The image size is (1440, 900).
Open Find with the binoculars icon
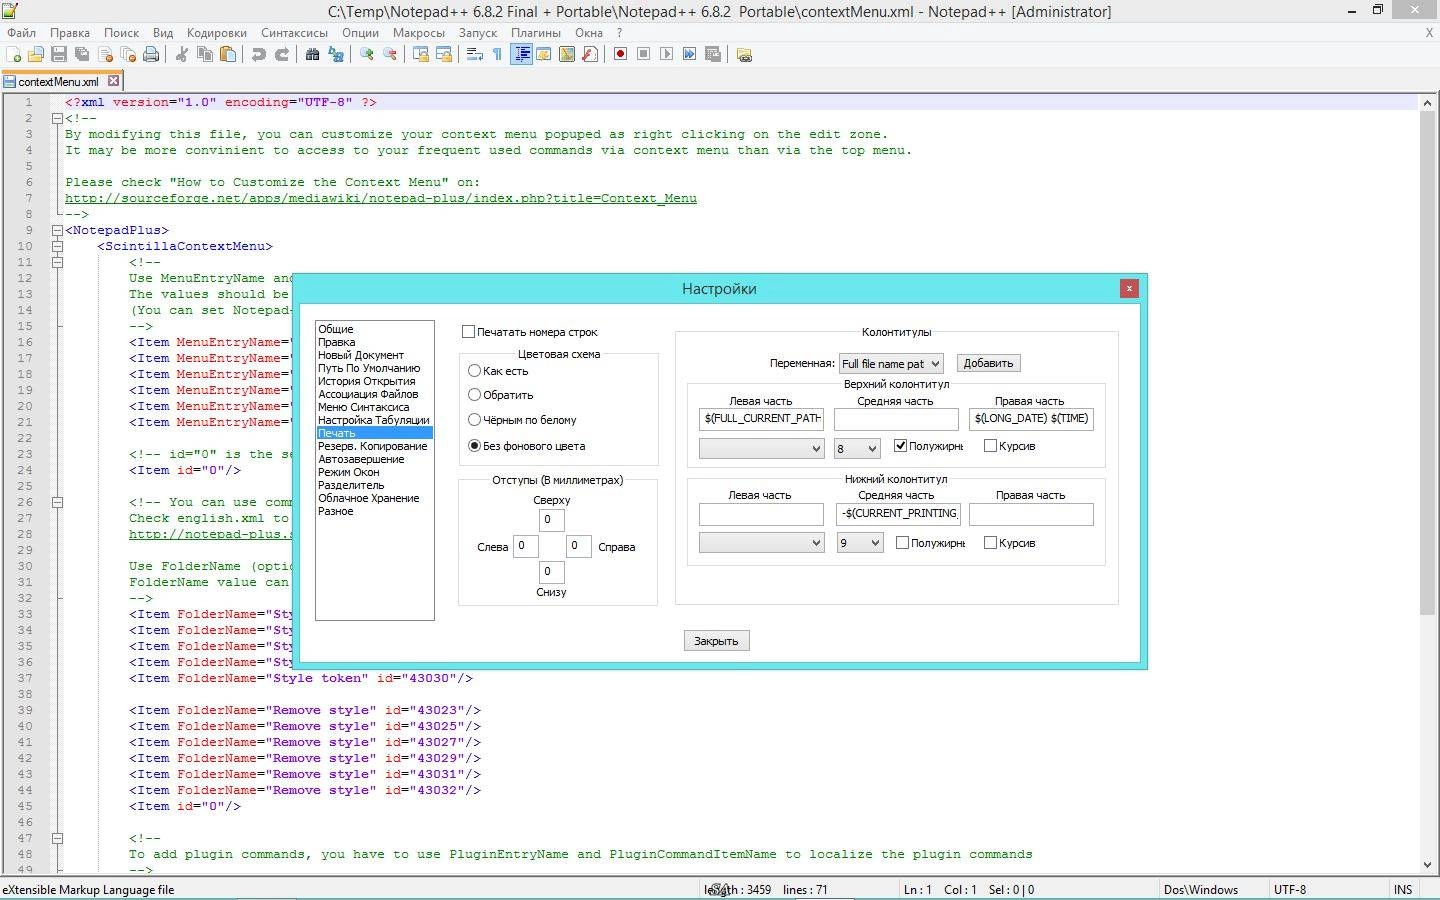pyautogui.click(x=313, y=54)
